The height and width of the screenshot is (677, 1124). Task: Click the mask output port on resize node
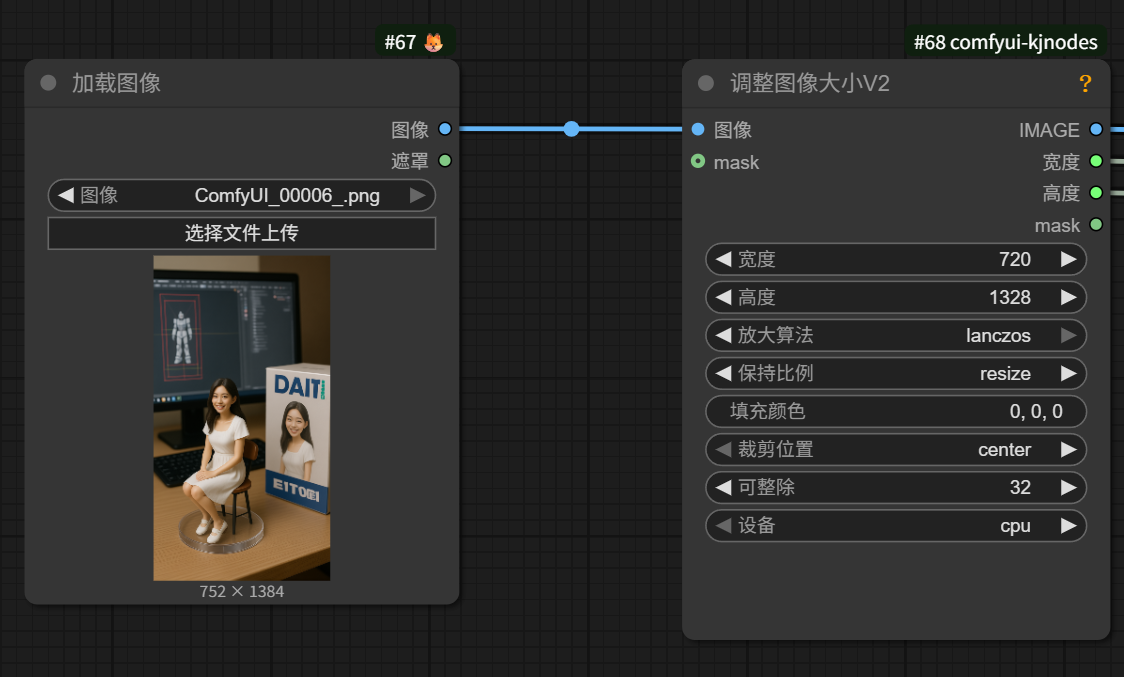pyautogui.click(x=1097, y=225)
